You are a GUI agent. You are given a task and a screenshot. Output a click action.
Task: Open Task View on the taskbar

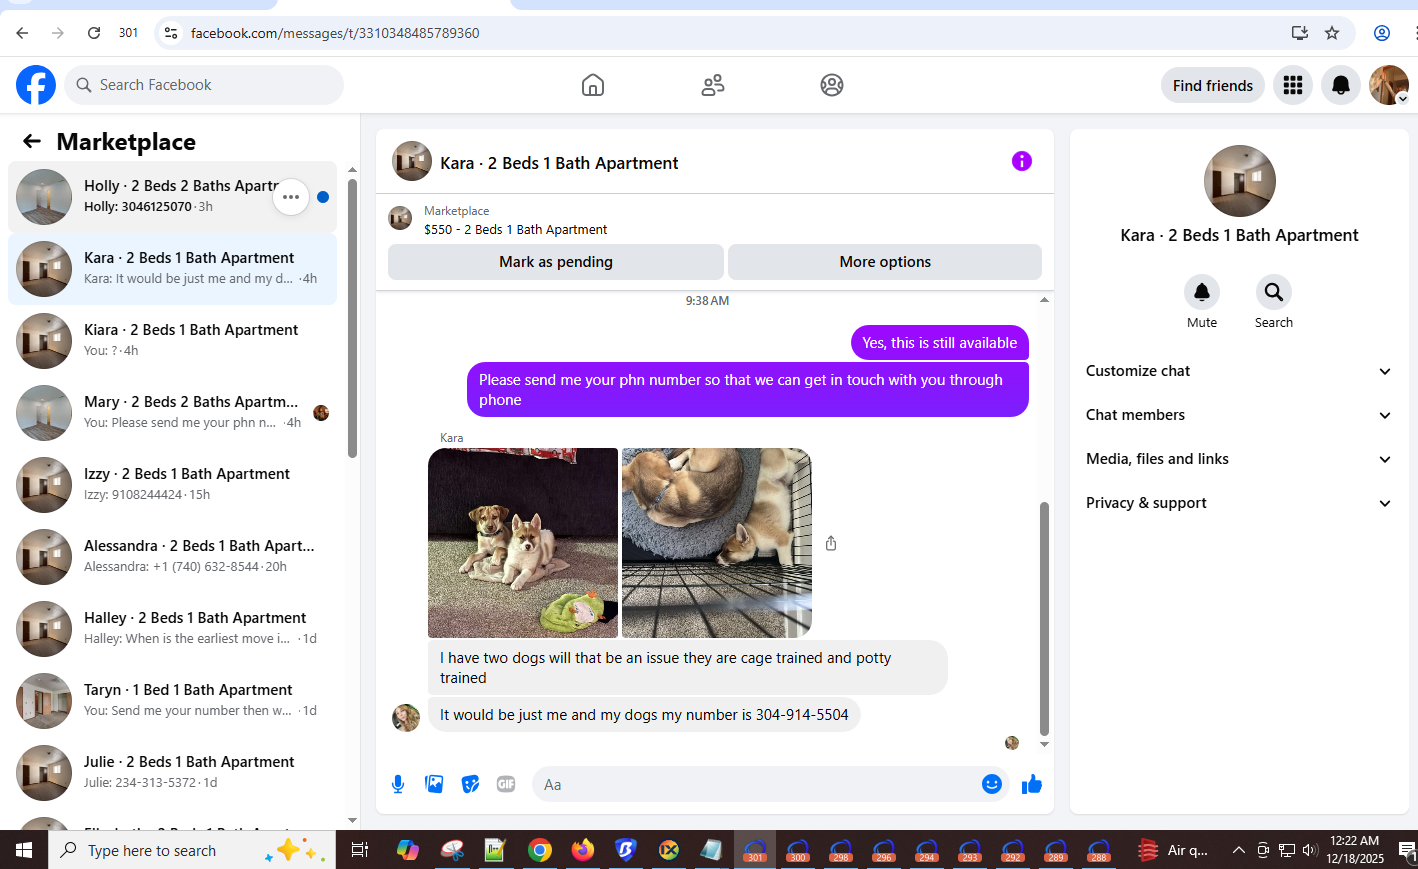coord(360,850)
